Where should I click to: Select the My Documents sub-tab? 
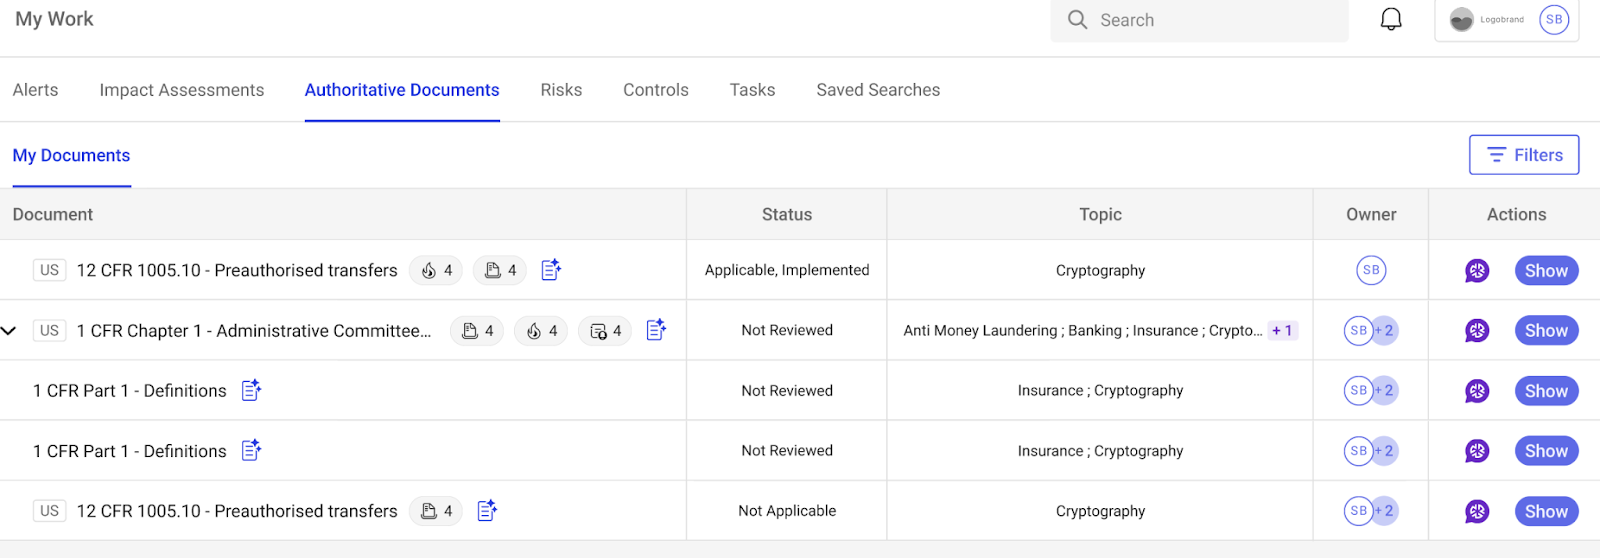71,155
